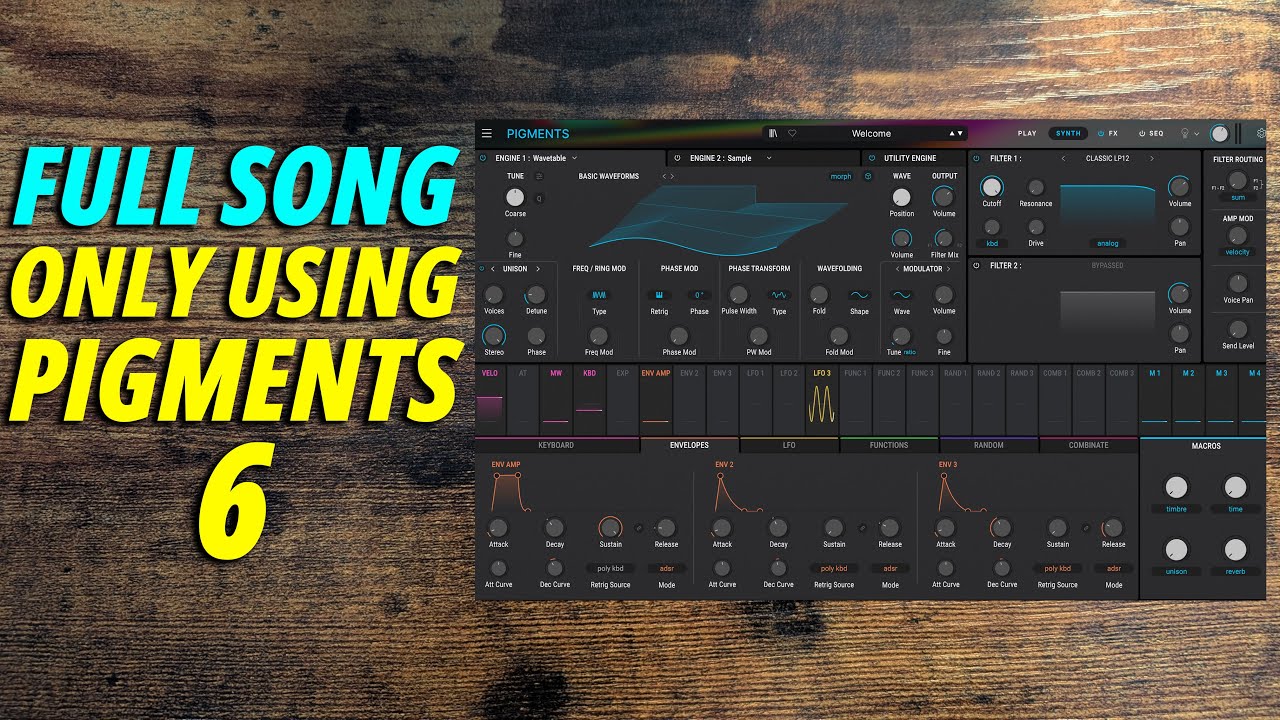Screen dimensions: 1280x720
Task: Select Freq/Ring Mod Type waveform icon
Action: pyautogui.click(x=599, y=295)
